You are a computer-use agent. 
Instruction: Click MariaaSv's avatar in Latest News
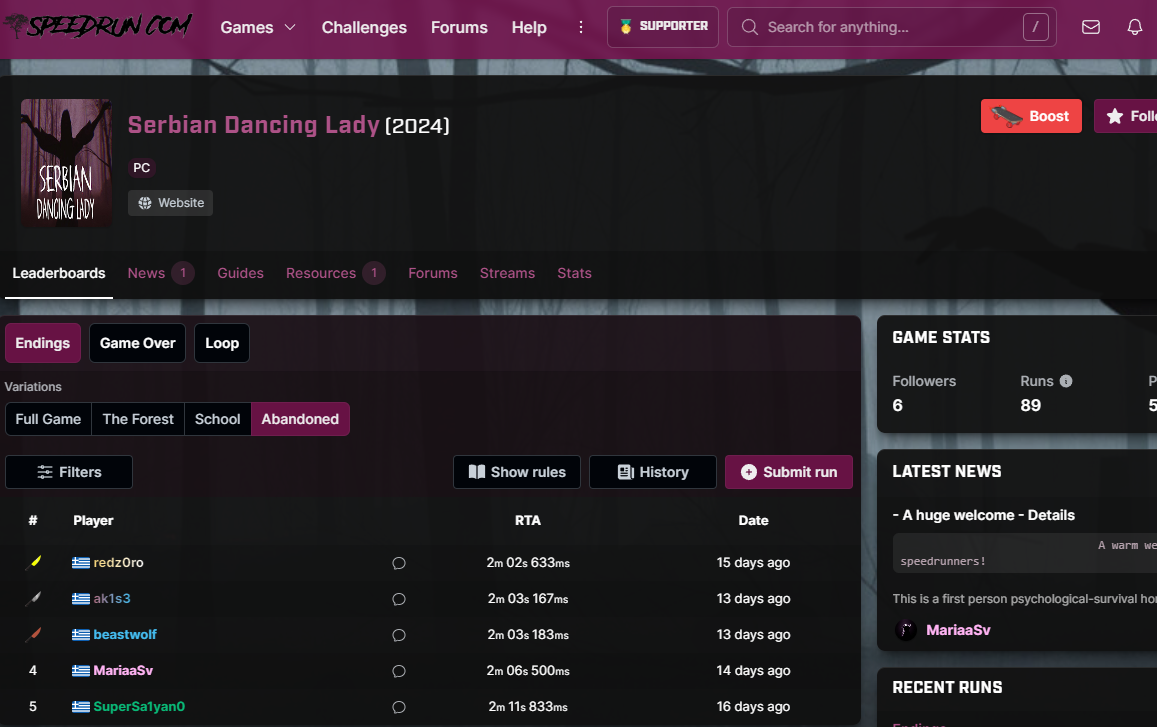pyautogui.click(x=905, y=630)
